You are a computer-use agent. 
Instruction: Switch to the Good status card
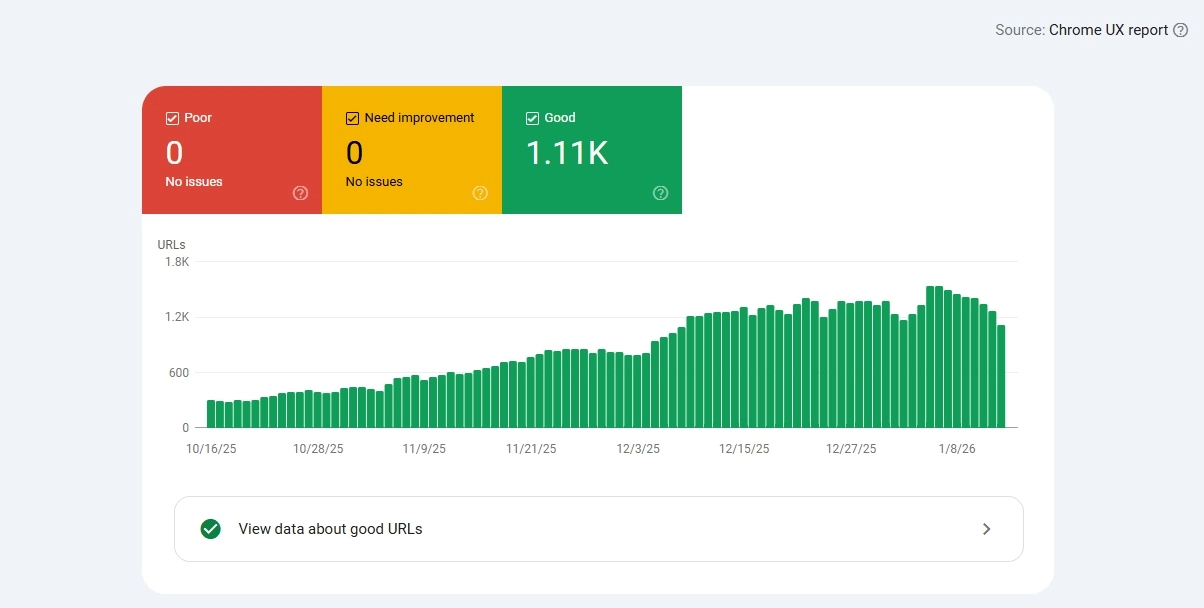tap(591, 150)
